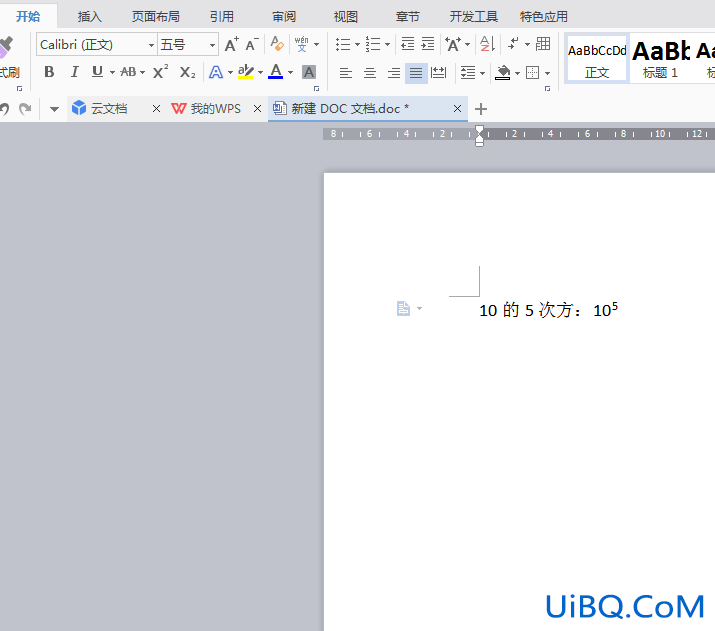715x631 pixels.
Task: Add new document tab with plus
Action: point(481,109)
